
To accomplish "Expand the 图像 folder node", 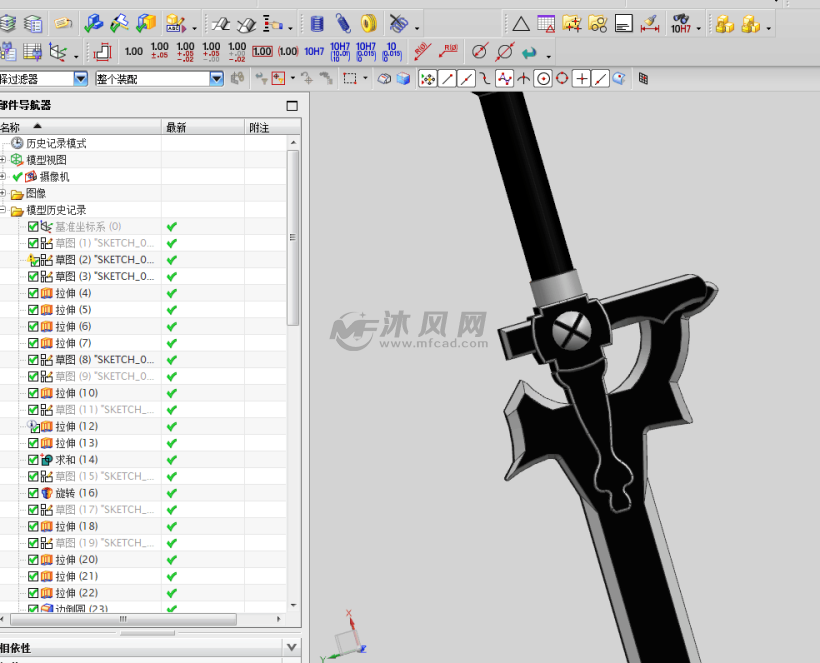I will (x=3, y=193).
